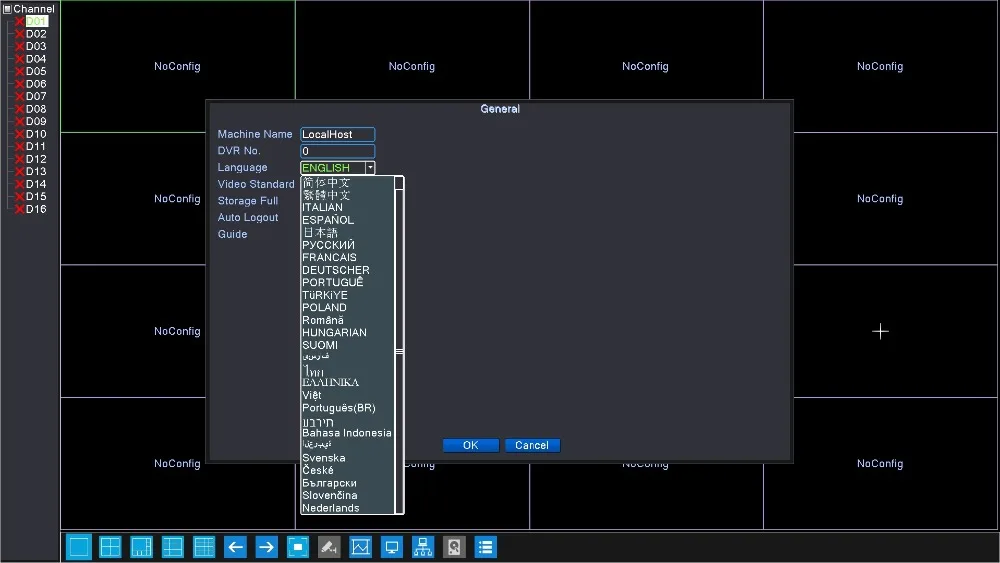
Task: Select channel D09 in tree
Action: [36, 122]
